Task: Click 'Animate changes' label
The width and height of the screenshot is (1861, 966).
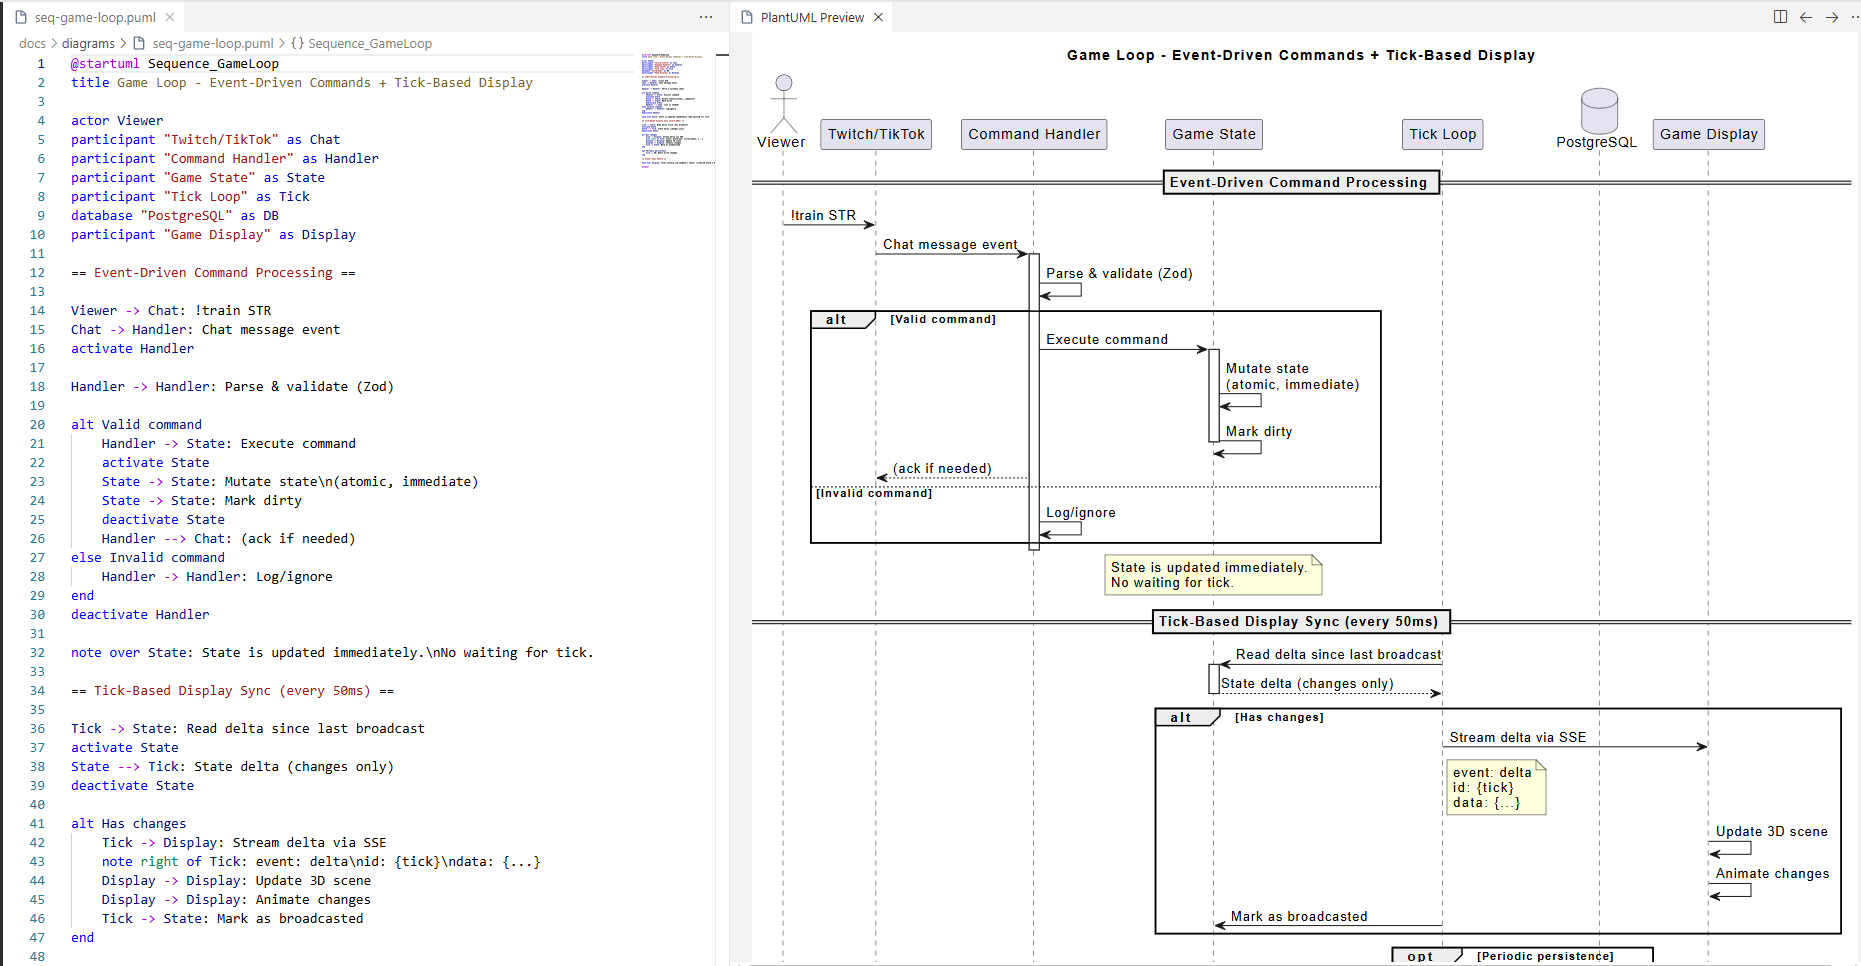Action: point(1772,873)
